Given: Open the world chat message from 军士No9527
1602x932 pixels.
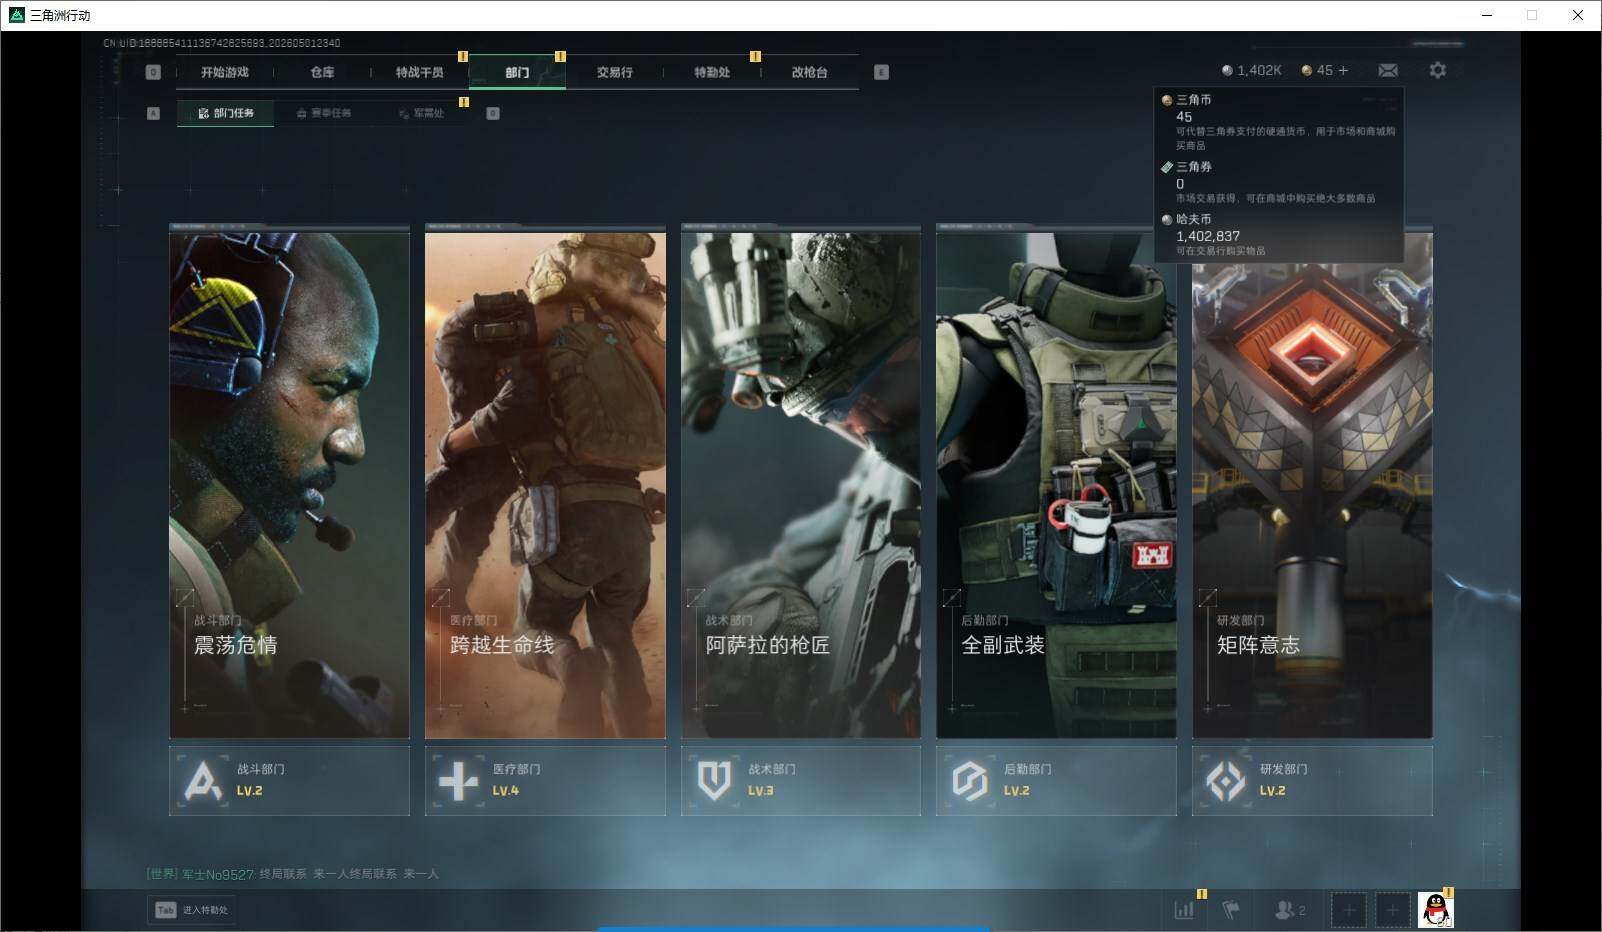Looking at the screenshot, I should pos(293,874).
